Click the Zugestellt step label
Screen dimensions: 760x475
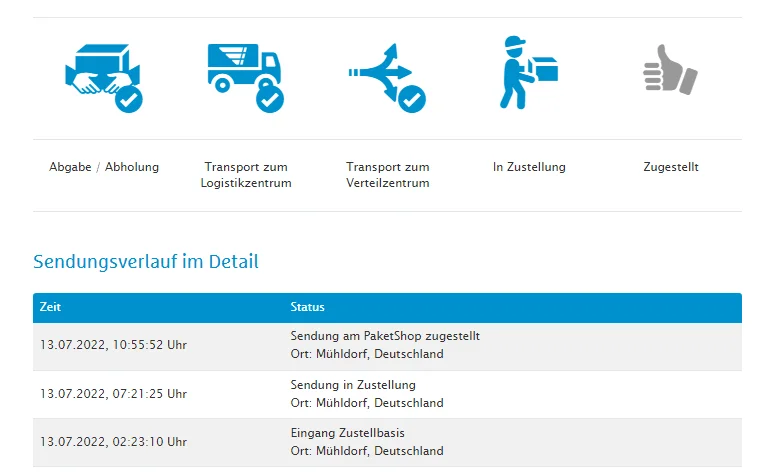[671, 167]
